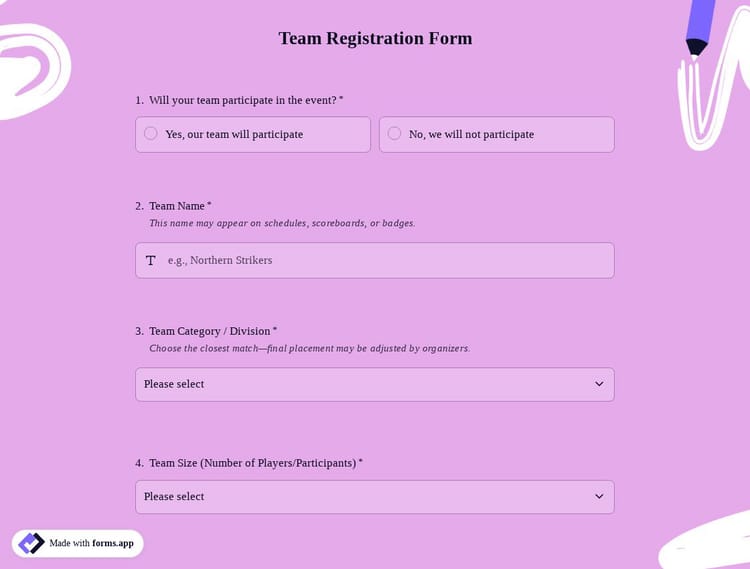Select "No, we will not participate" radio option

[395, 134]
